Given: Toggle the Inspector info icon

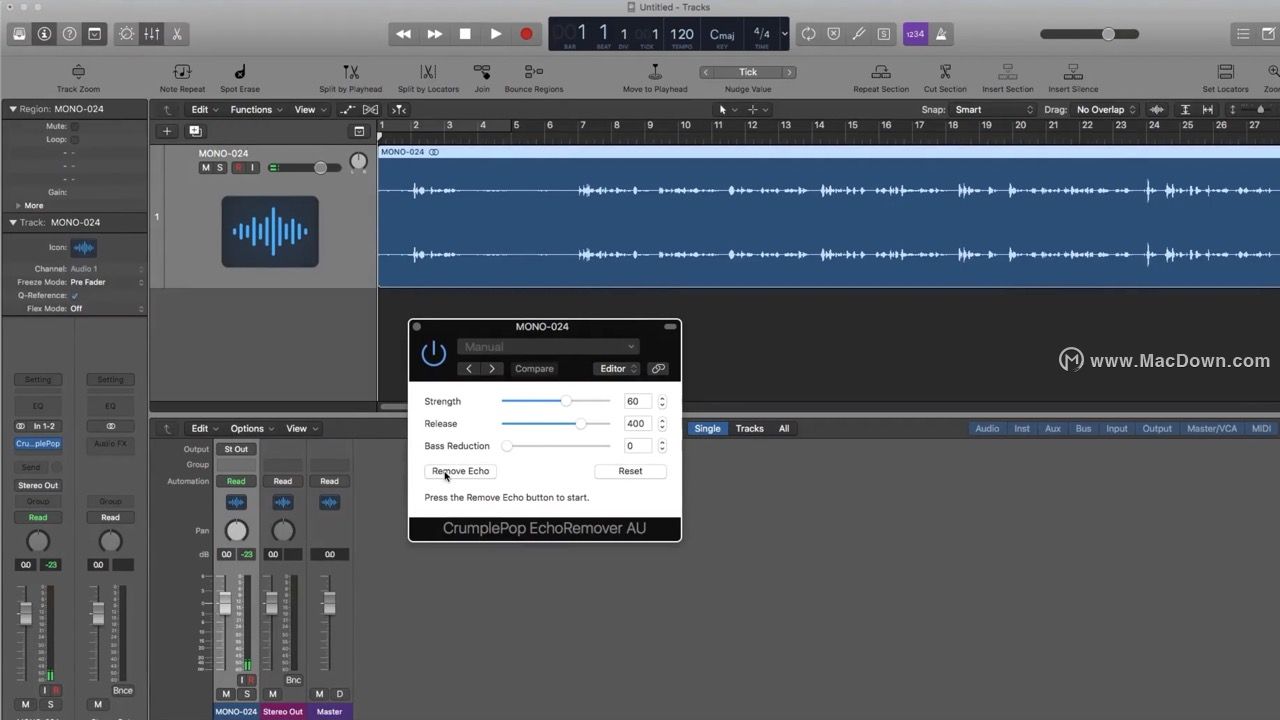Looking at the screenshot, I should (x=44, y=34).
